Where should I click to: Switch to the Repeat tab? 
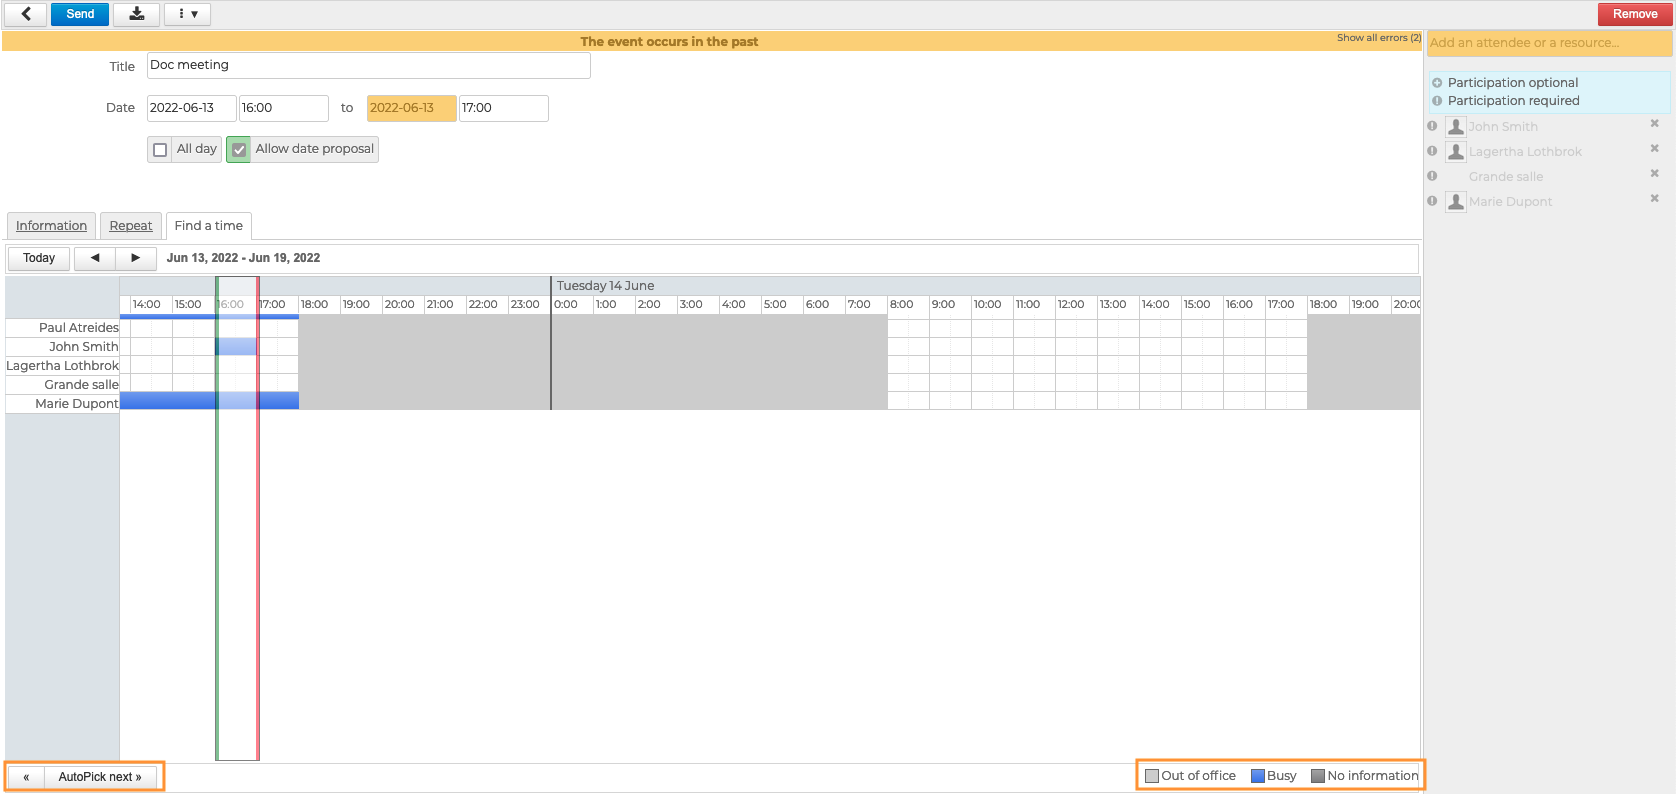tap(131, 226)
